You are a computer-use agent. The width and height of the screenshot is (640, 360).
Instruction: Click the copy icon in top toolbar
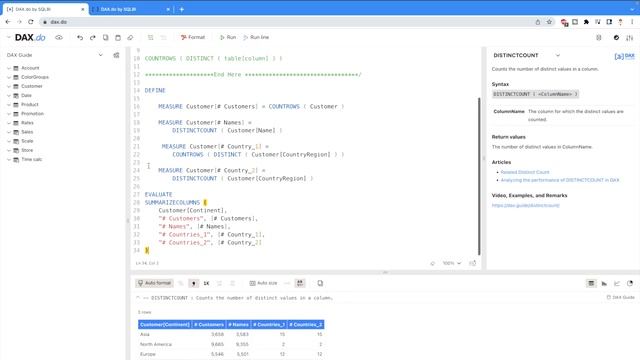105,38
